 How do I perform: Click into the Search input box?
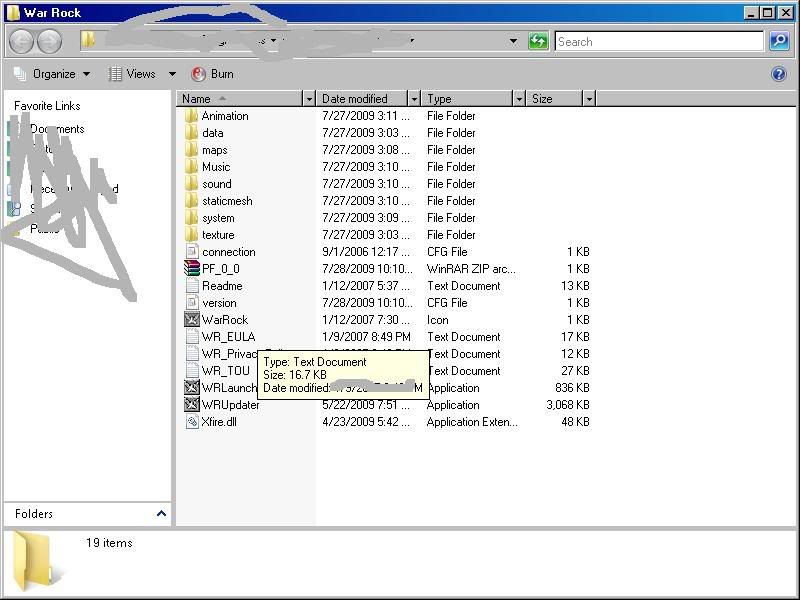pos(659,41)
